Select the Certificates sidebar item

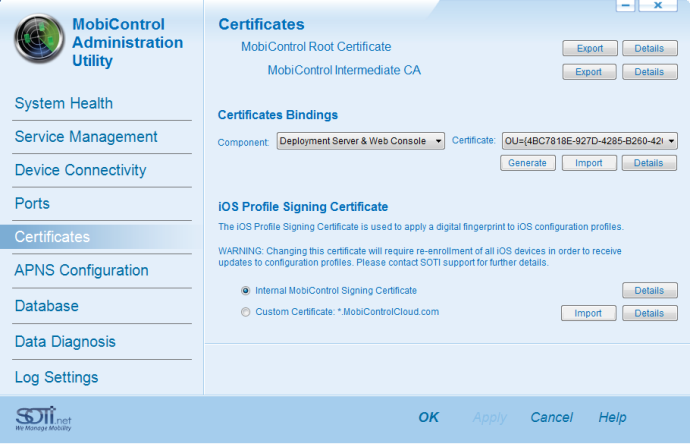coord(101,237)
